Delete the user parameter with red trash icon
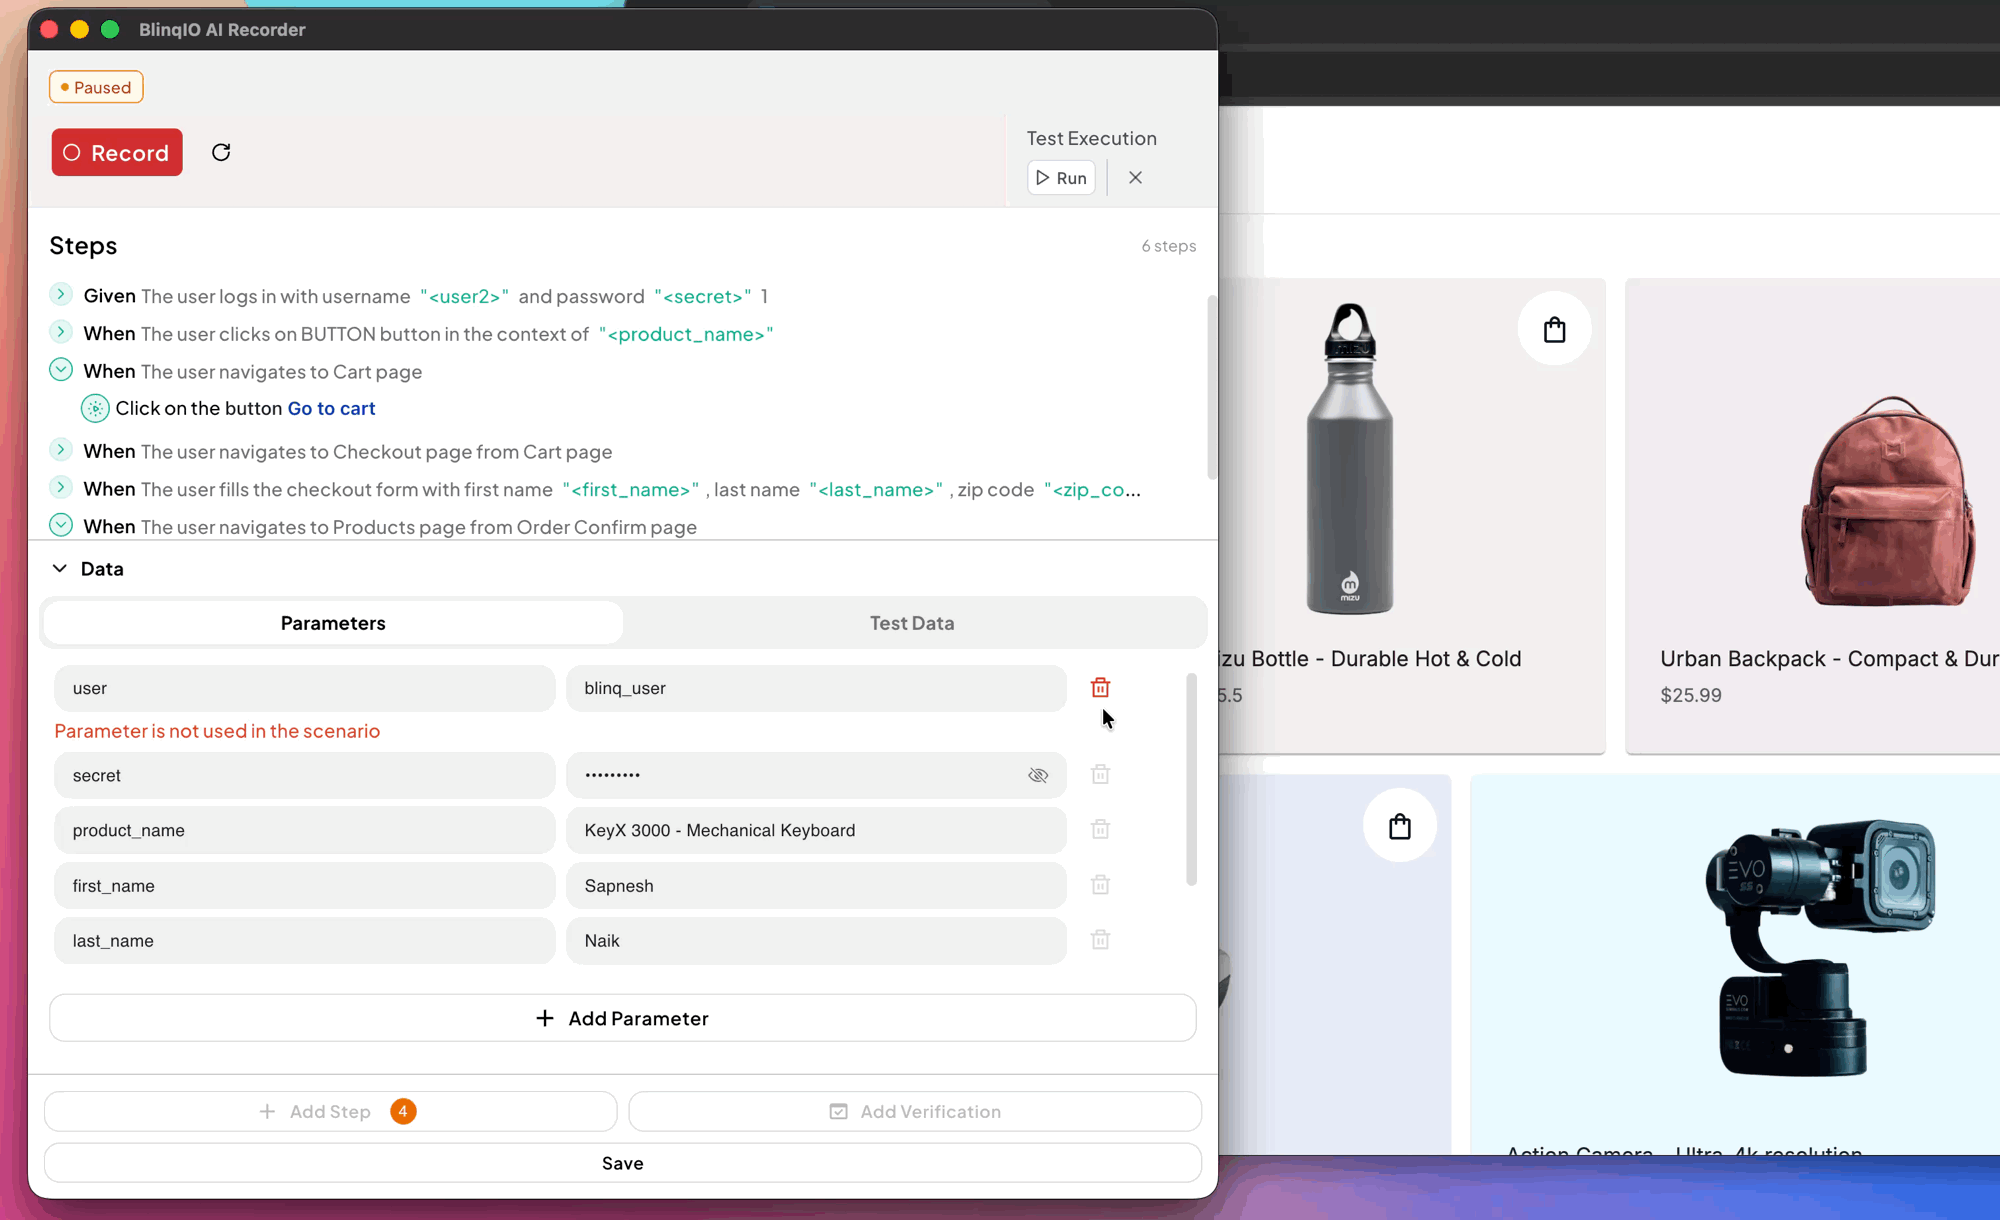This screenshot has width=2000, height=1220. pos(1100,688)
